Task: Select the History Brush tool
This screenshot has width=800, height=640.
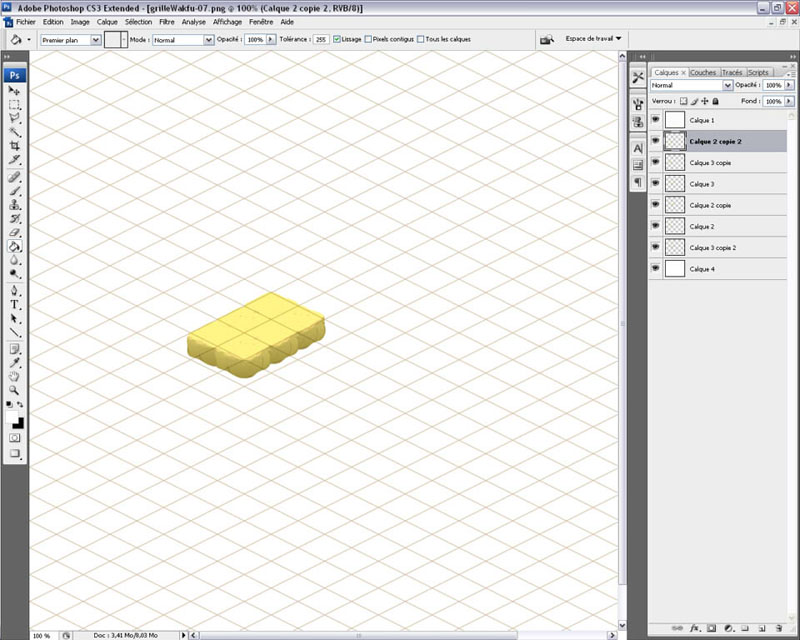Action: [x=14, y=218]
